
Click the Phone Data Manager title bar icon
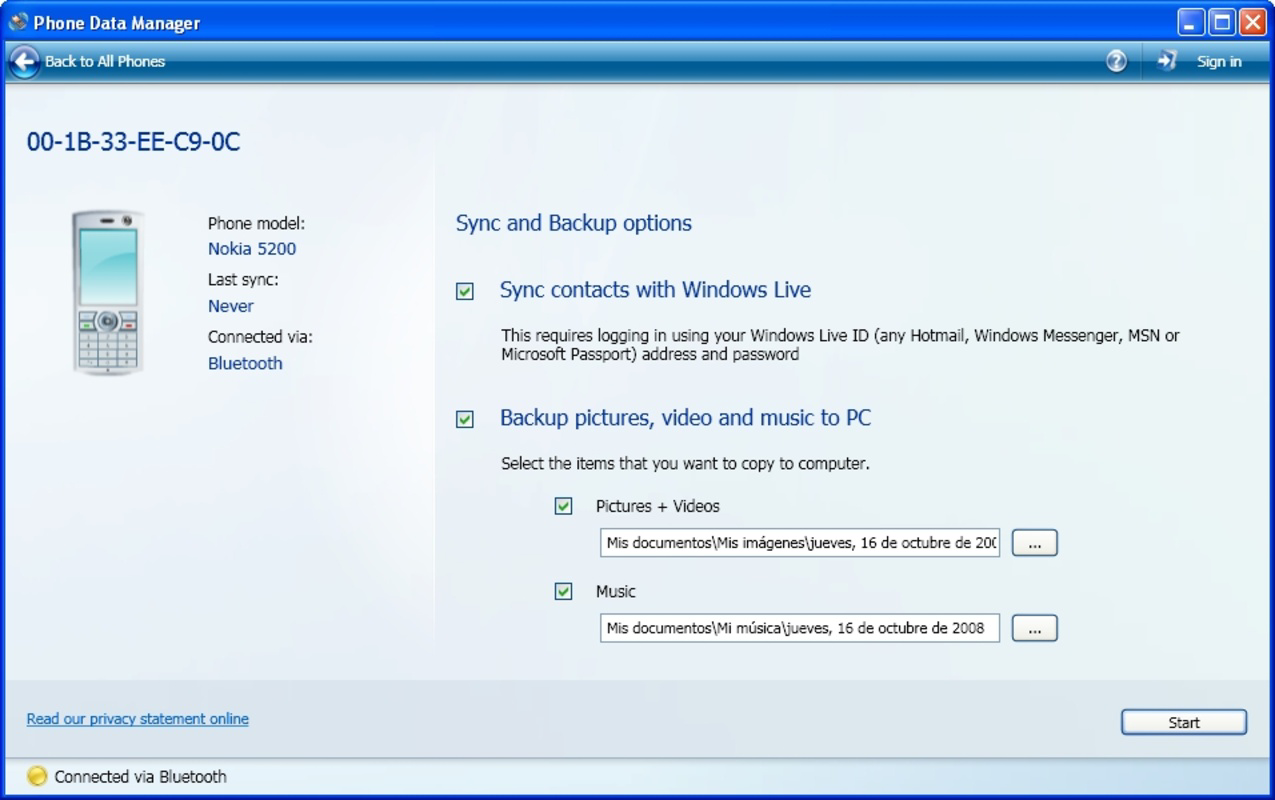[18, 22]
